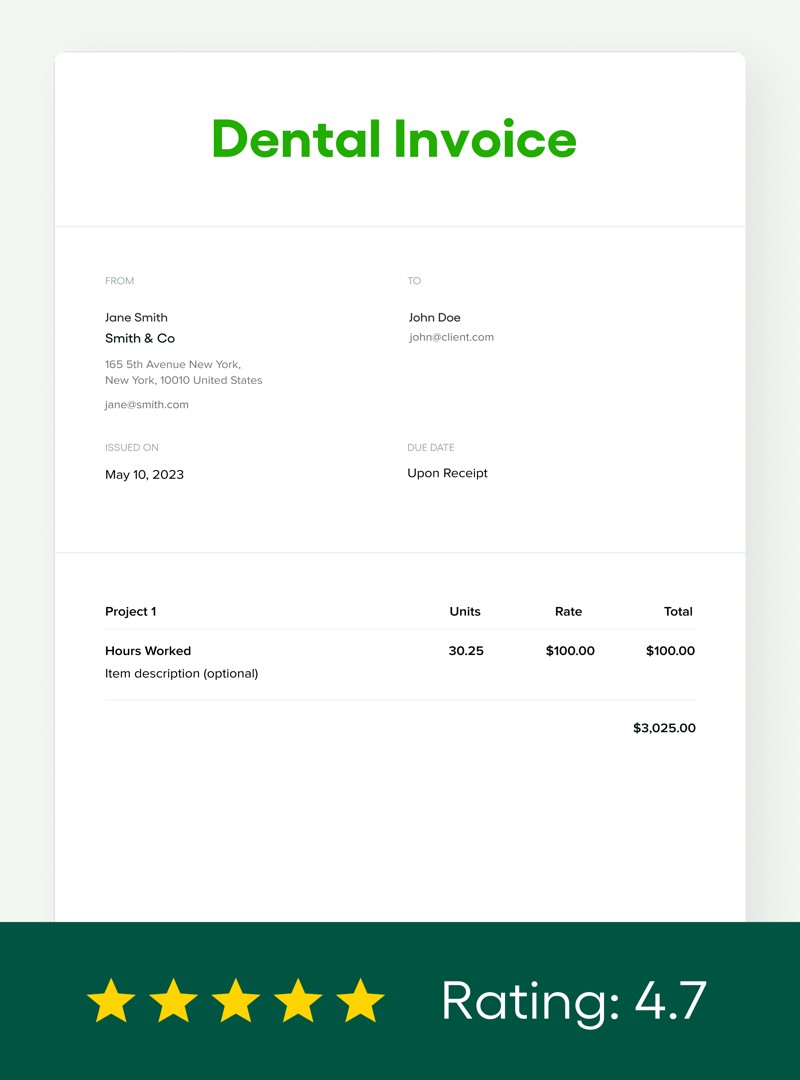The image size is (800, 1080).
Task: Click the Upon Receipt value
Action: click(447, 473)
